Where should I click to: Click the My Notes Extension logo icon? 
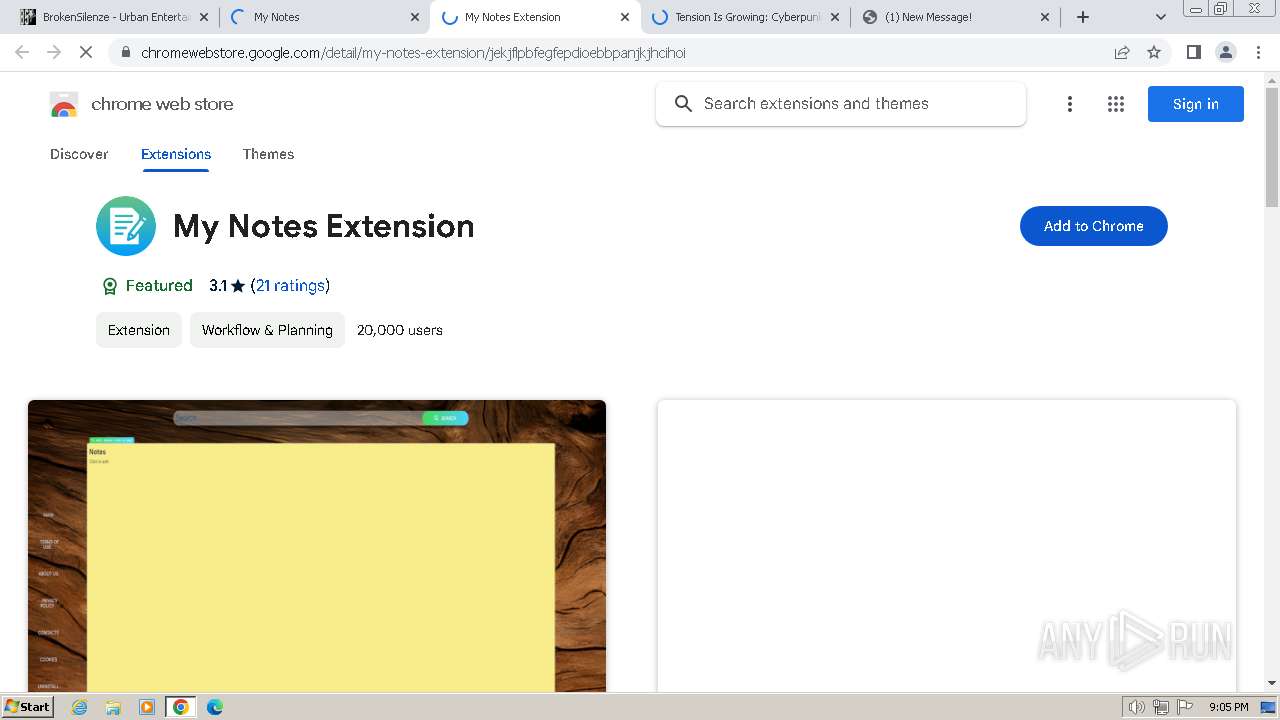point(126,226)
